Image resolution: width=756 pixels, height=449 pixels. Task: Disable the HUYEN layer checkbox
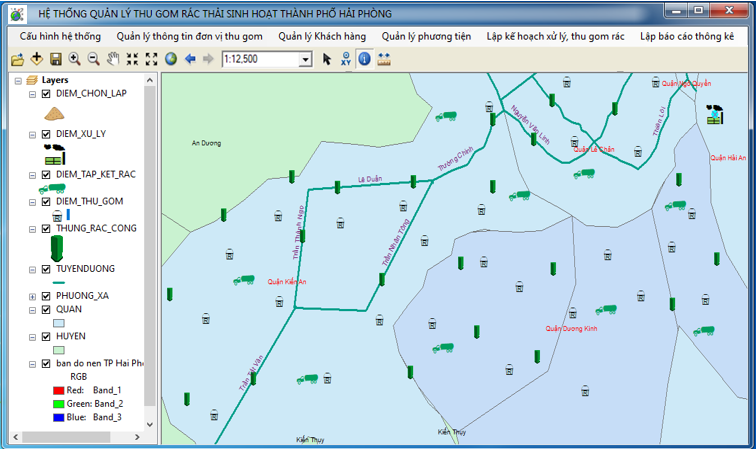tap(46, 337)
